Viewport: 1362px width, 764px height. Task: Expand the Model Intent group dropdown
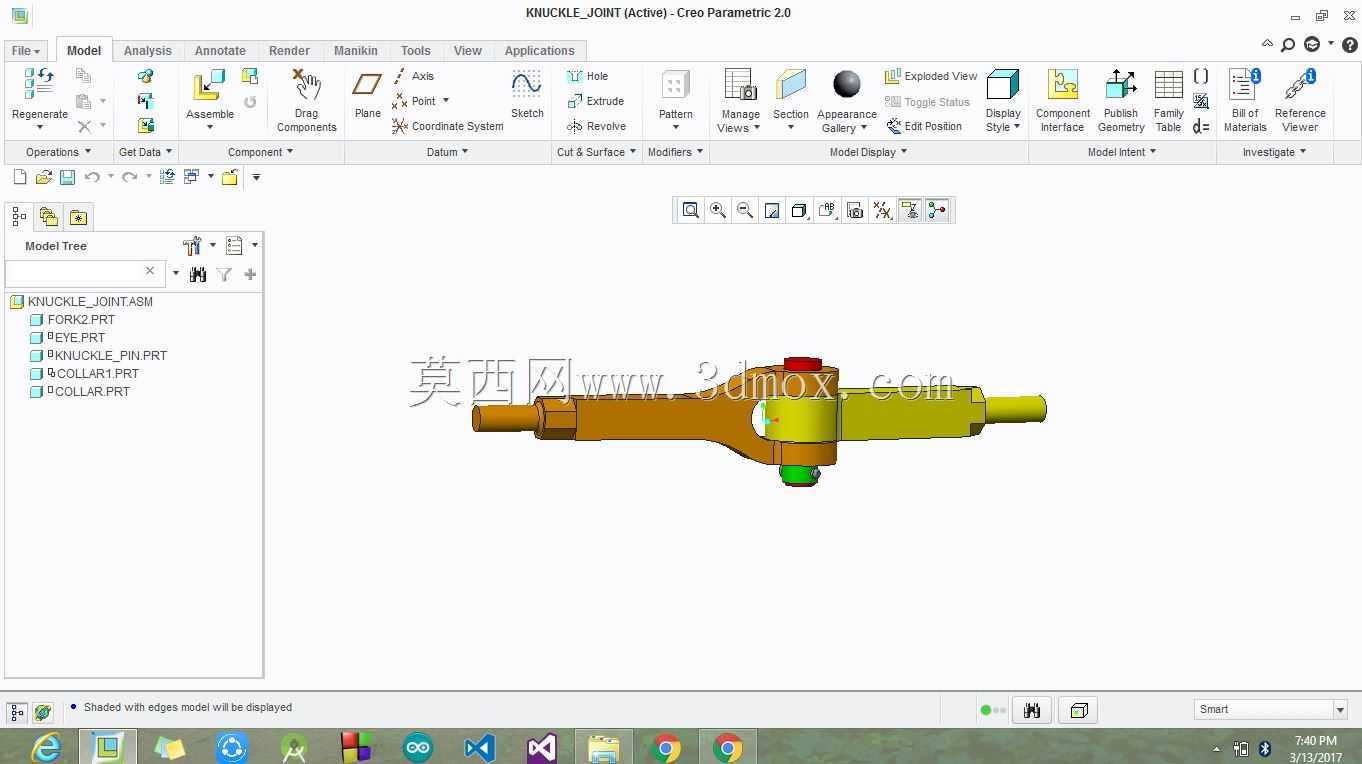pyautogui.click(x=1122, y=152)
